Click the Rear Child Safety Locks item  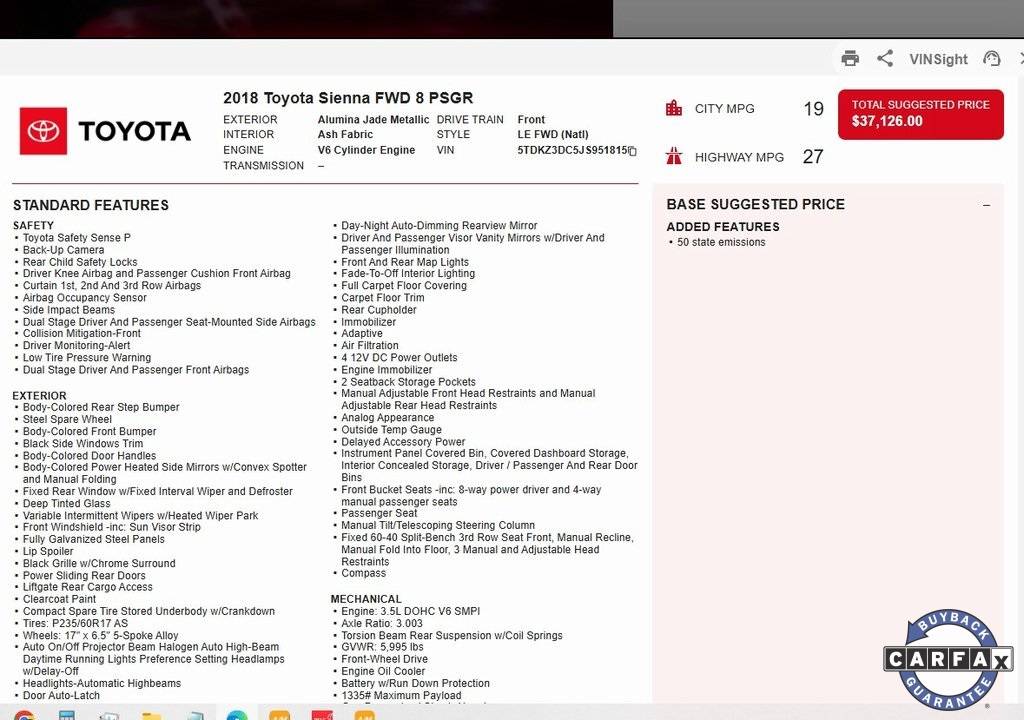(80, 262)
